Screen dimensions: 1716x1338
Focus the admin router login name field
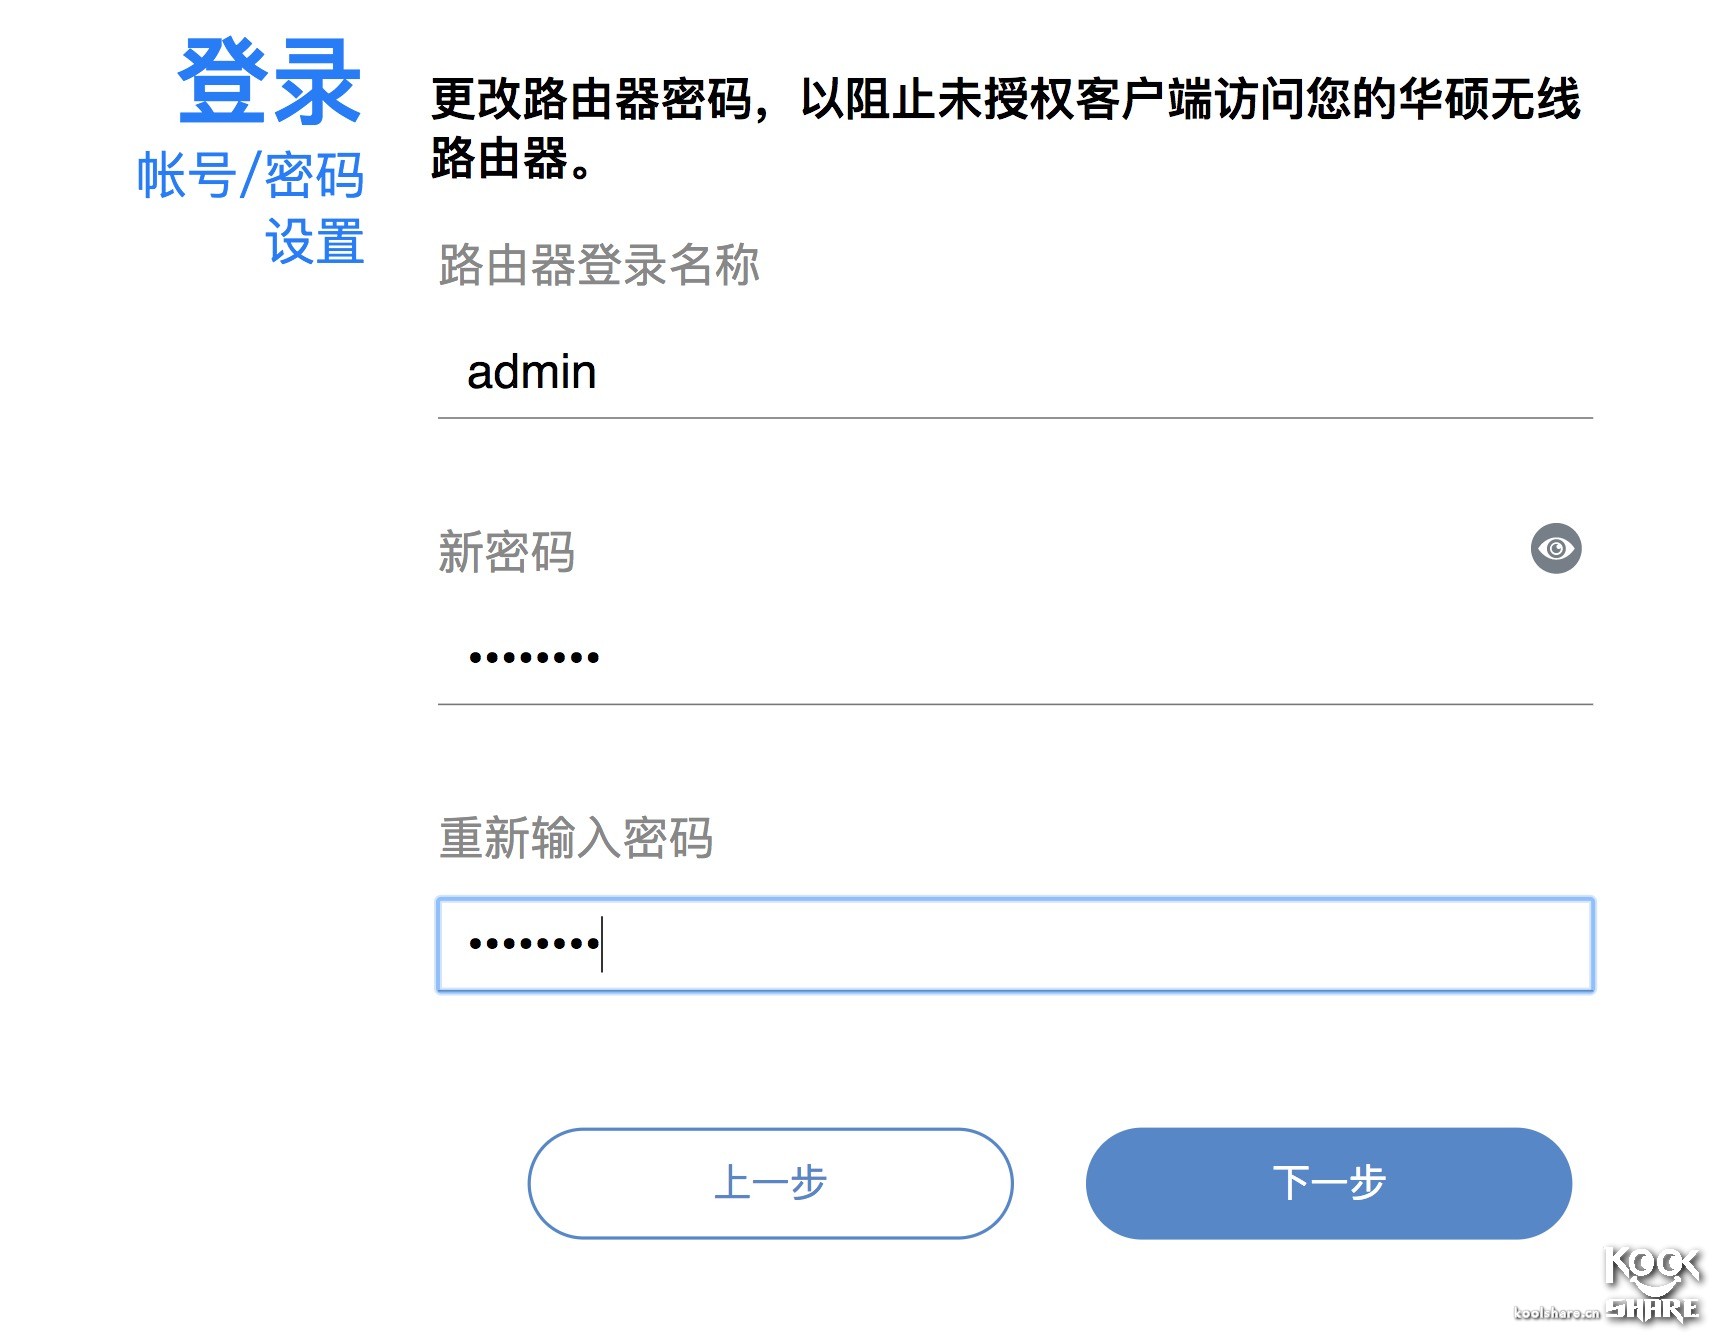(x=1015, y=373)
